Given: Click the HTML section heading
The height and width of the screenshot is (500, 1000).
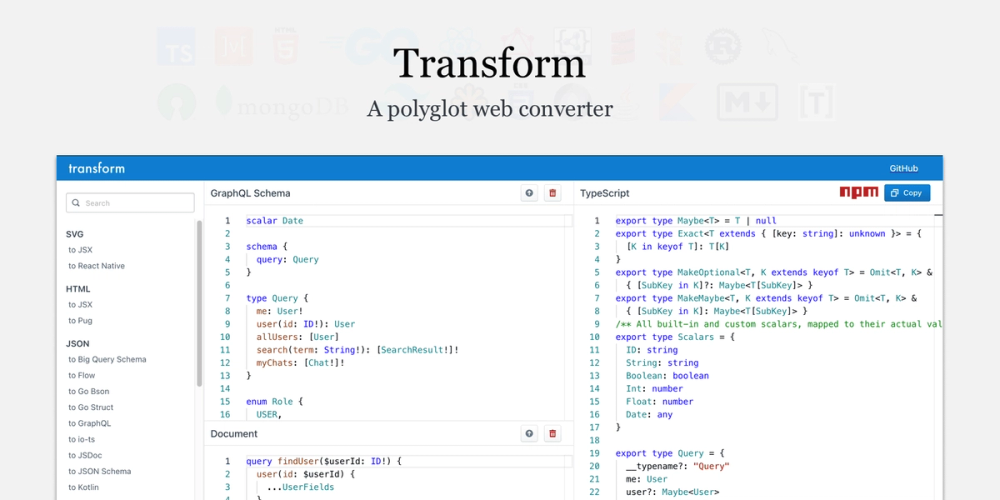Looking at the screenshot, I should 78,289.
